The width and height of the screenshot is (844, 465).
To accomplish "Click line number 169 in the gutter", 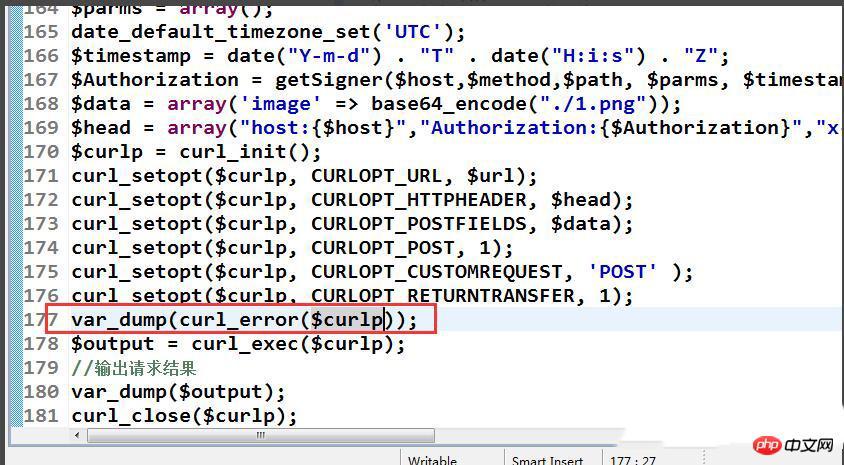I will point(41,128).
